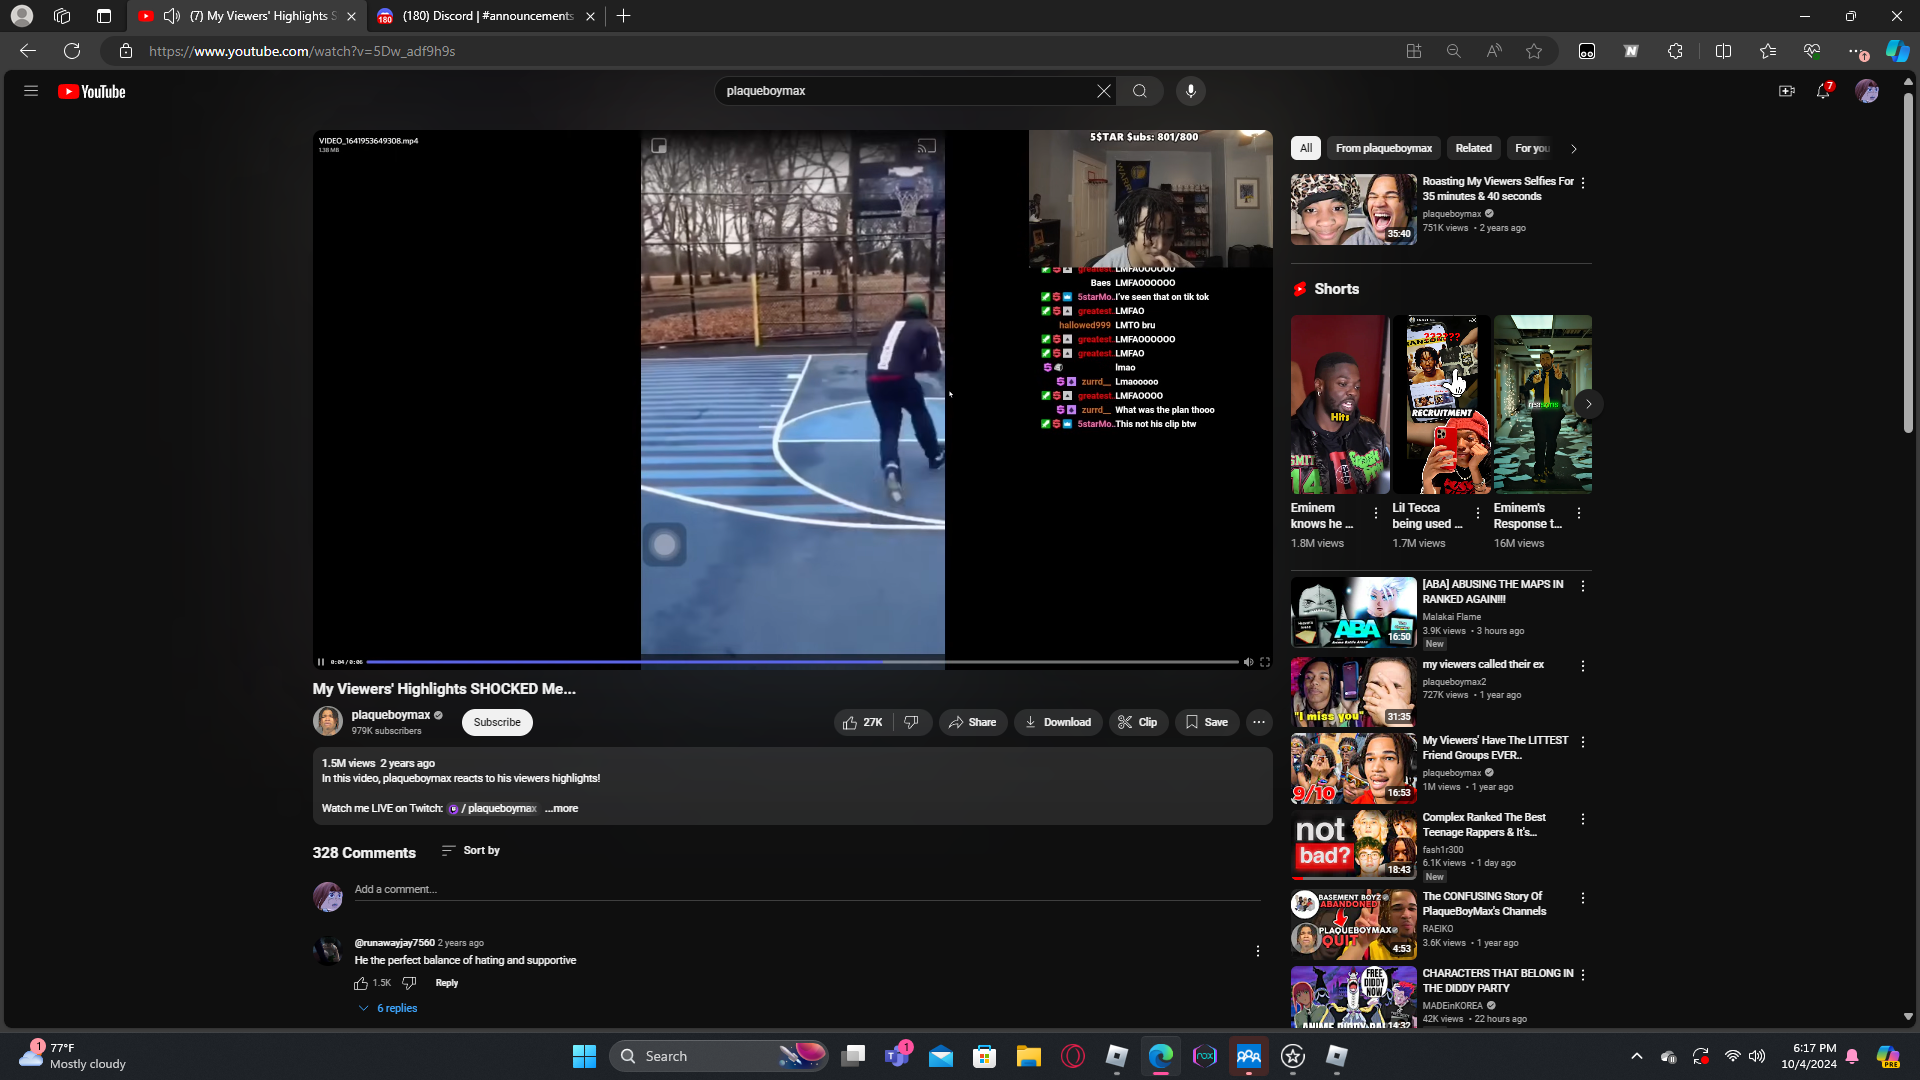Screen dimensions: 1920x1080
Task: Start voice search with microphone
Action: point(1190,91)
